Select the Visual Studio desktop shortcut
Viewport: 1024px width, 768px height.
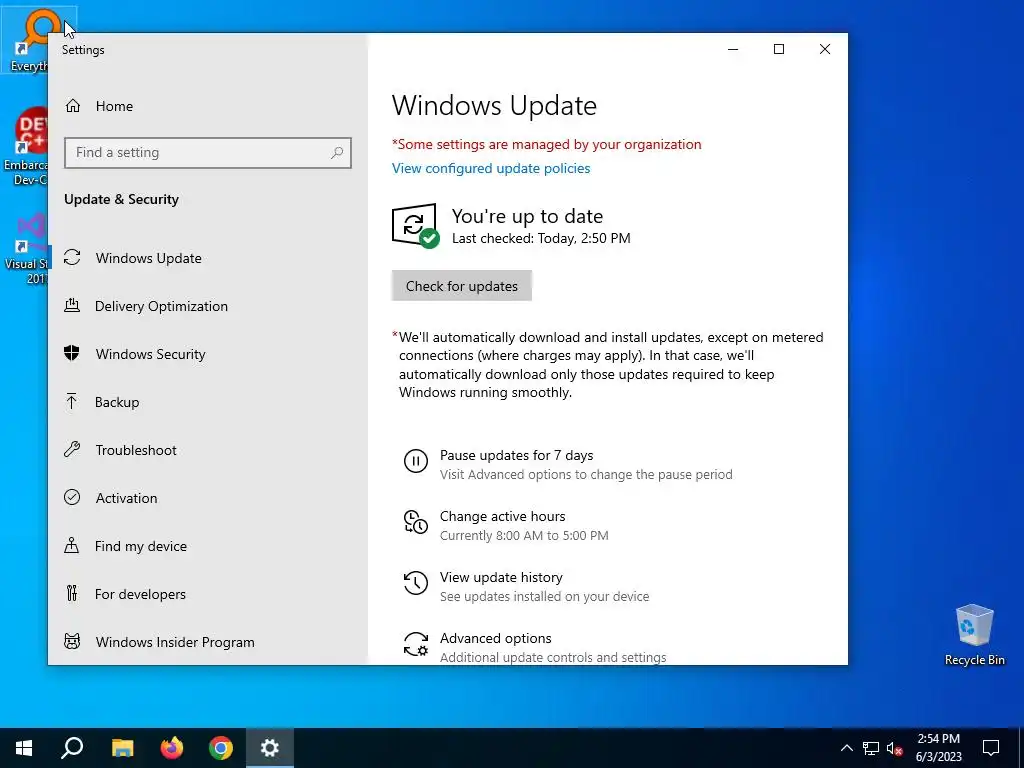coord(25,248)
